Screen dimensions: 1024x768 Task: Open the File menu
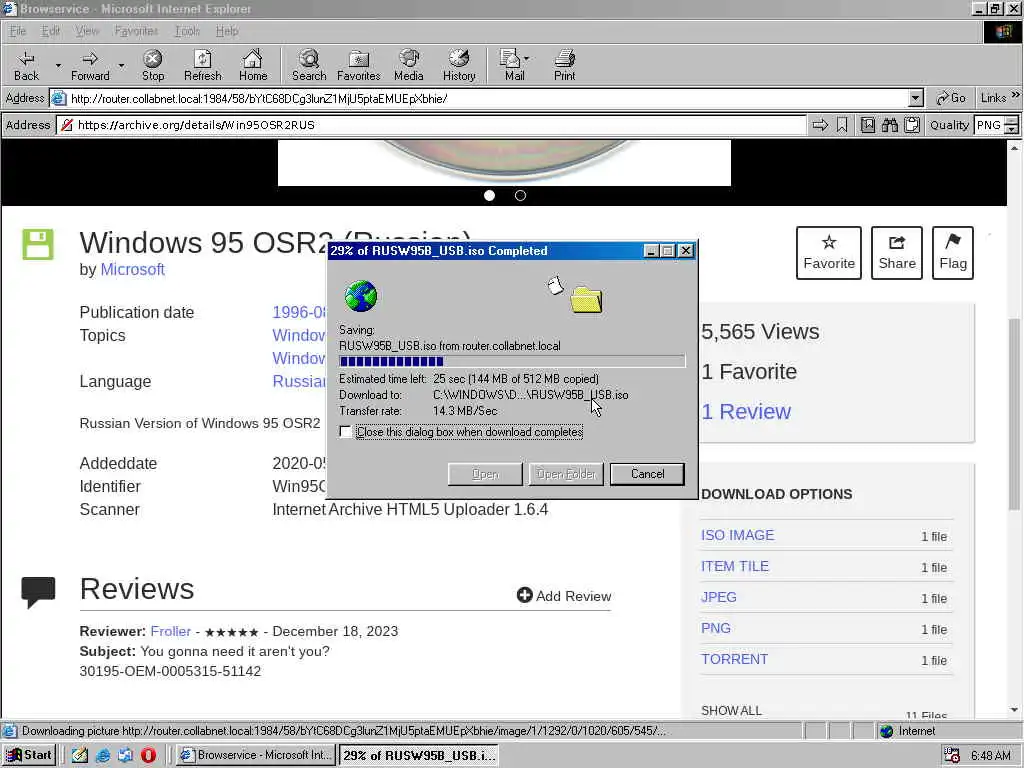tap(18, 31)
